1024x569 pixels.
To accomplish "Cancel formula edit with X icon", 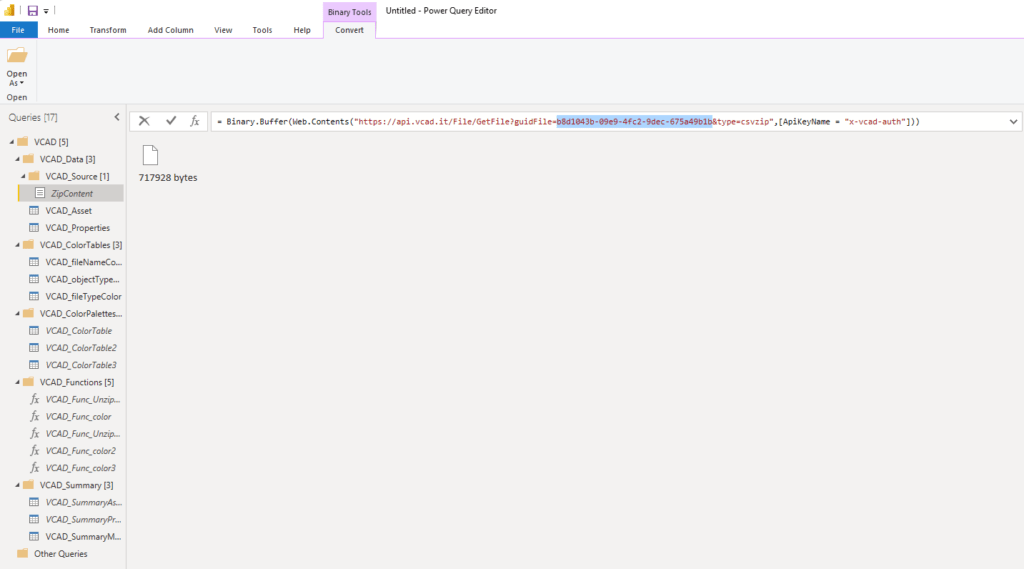I will [144, 120].
